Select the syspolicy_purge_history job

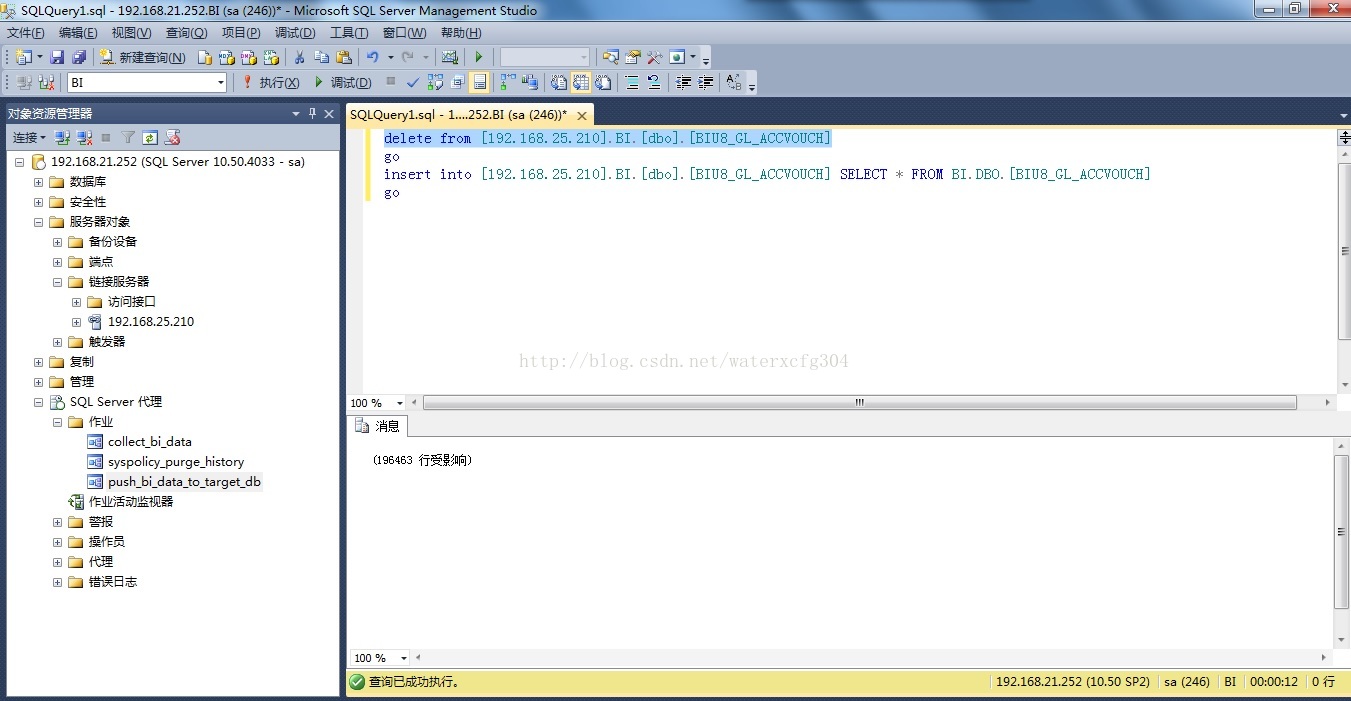176,462
